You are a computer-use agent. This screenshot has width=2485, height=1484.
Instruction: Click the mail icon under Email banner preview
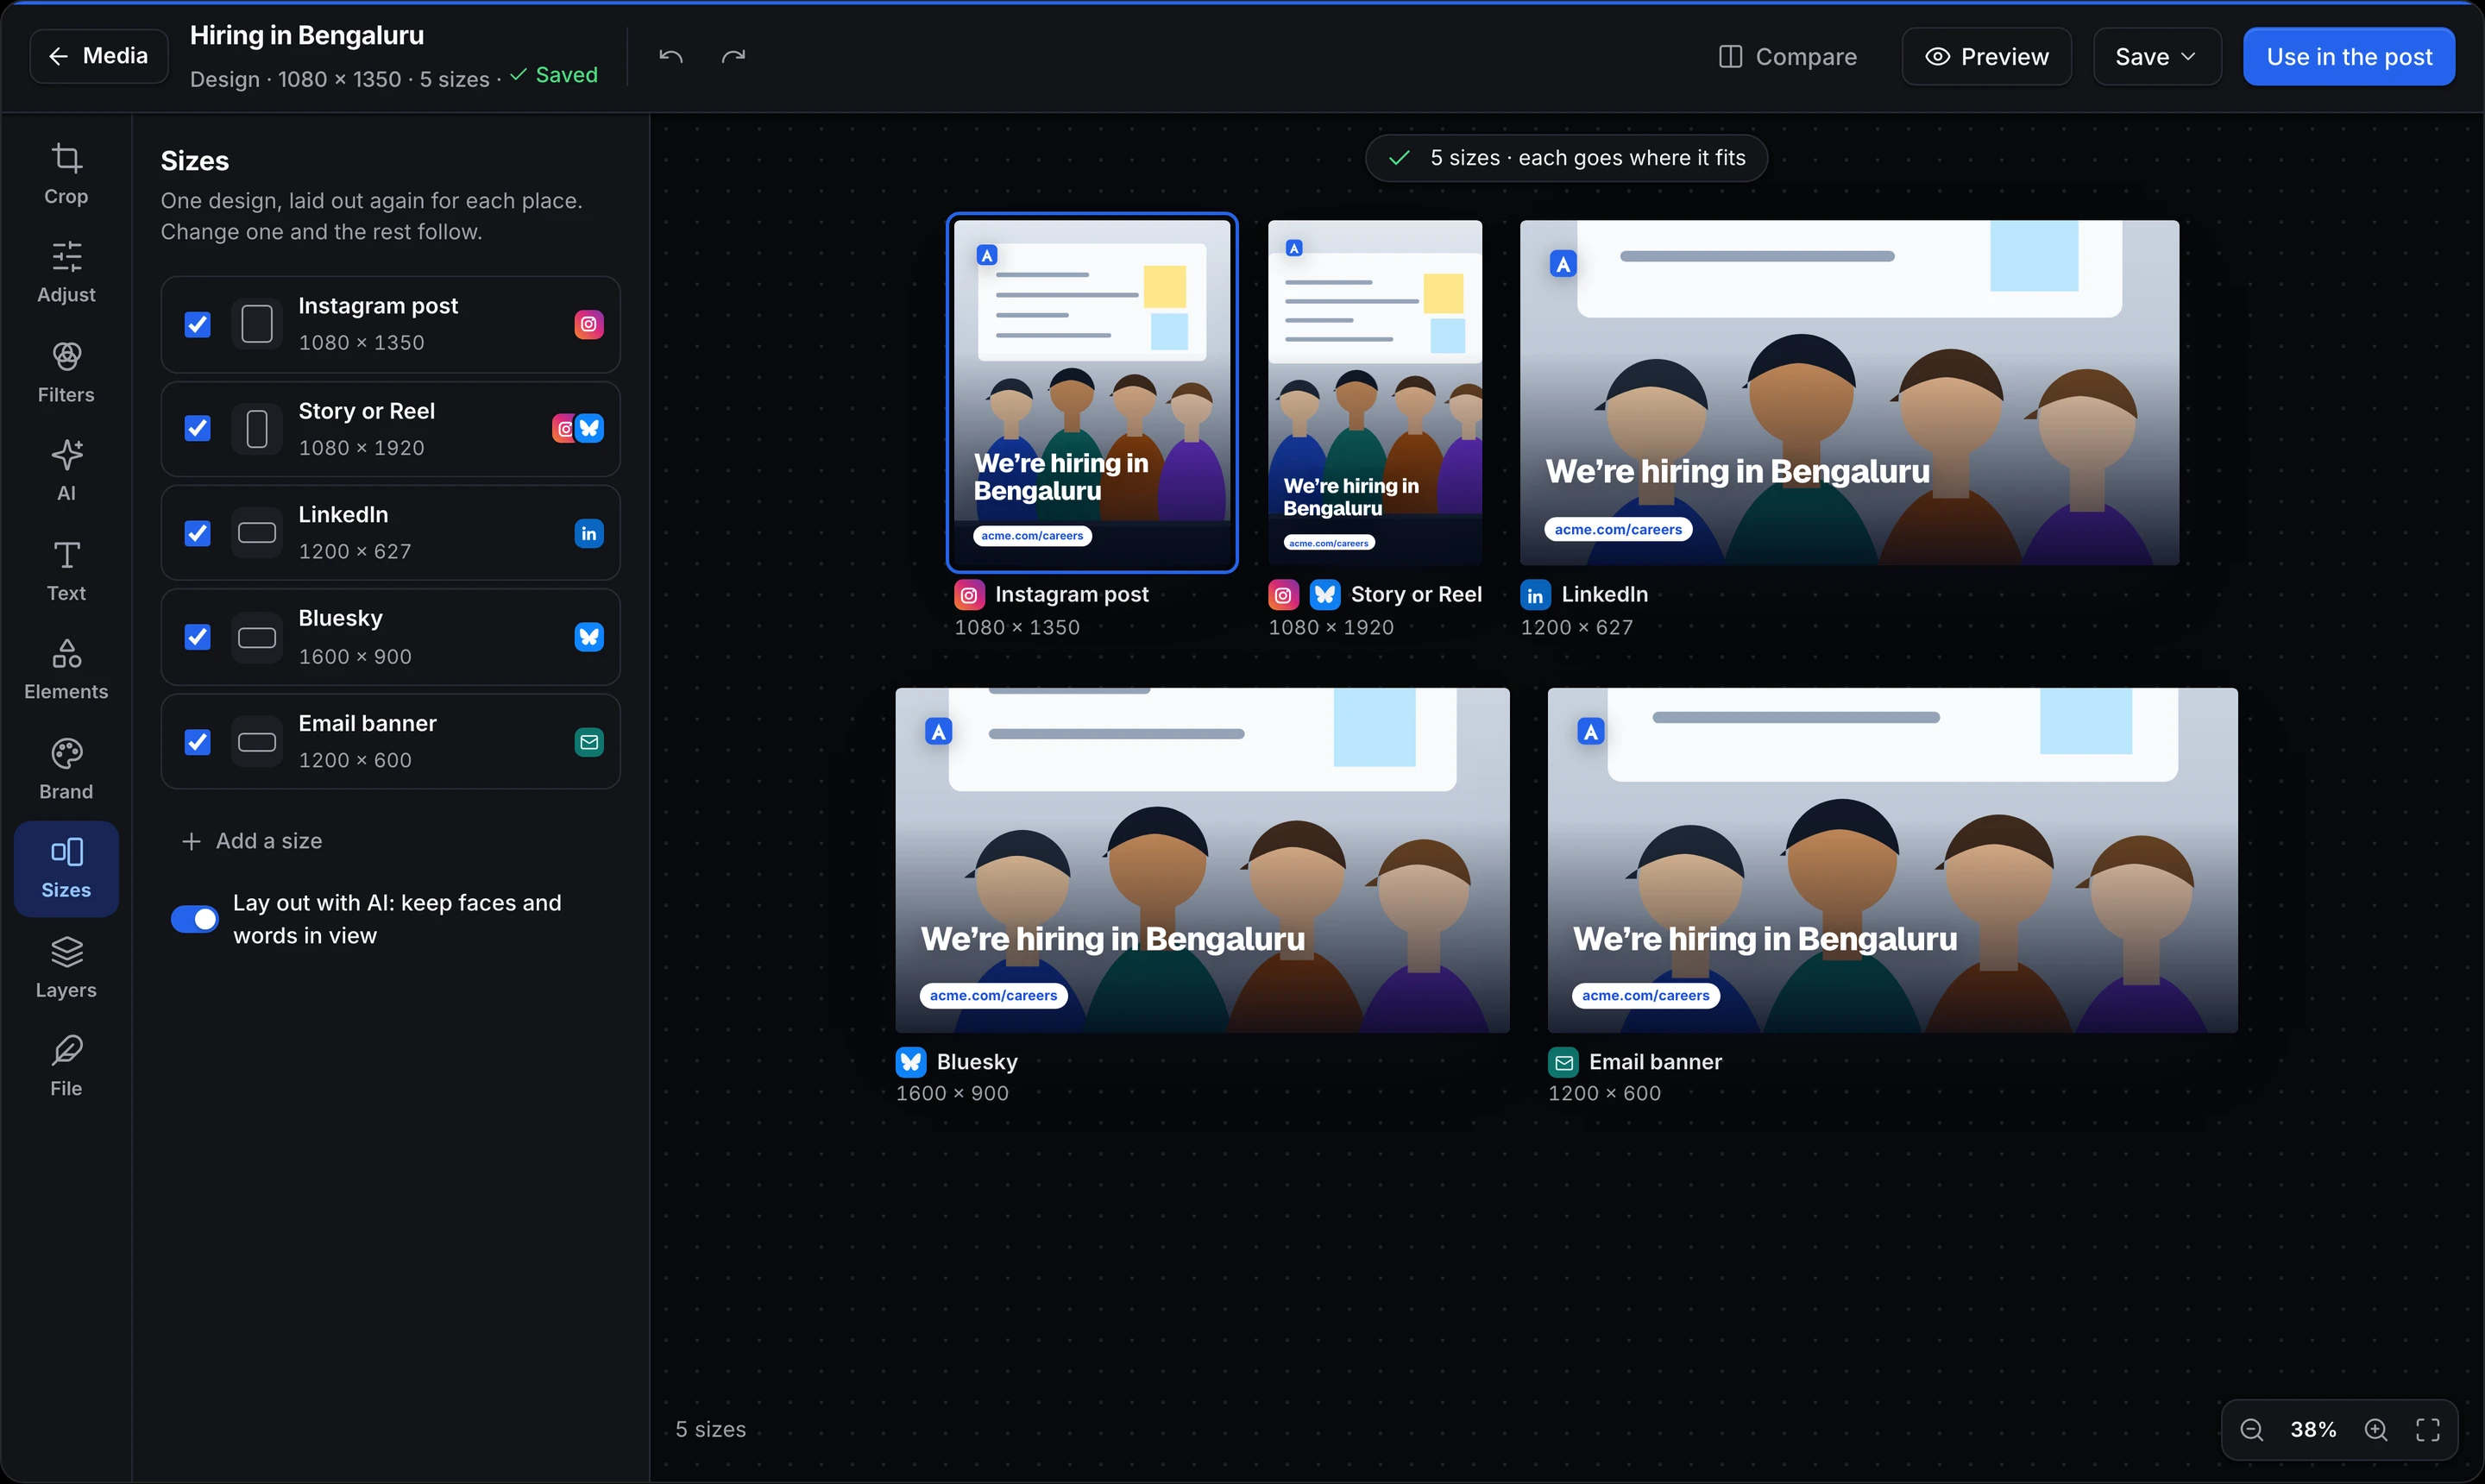[1563, 1061]
